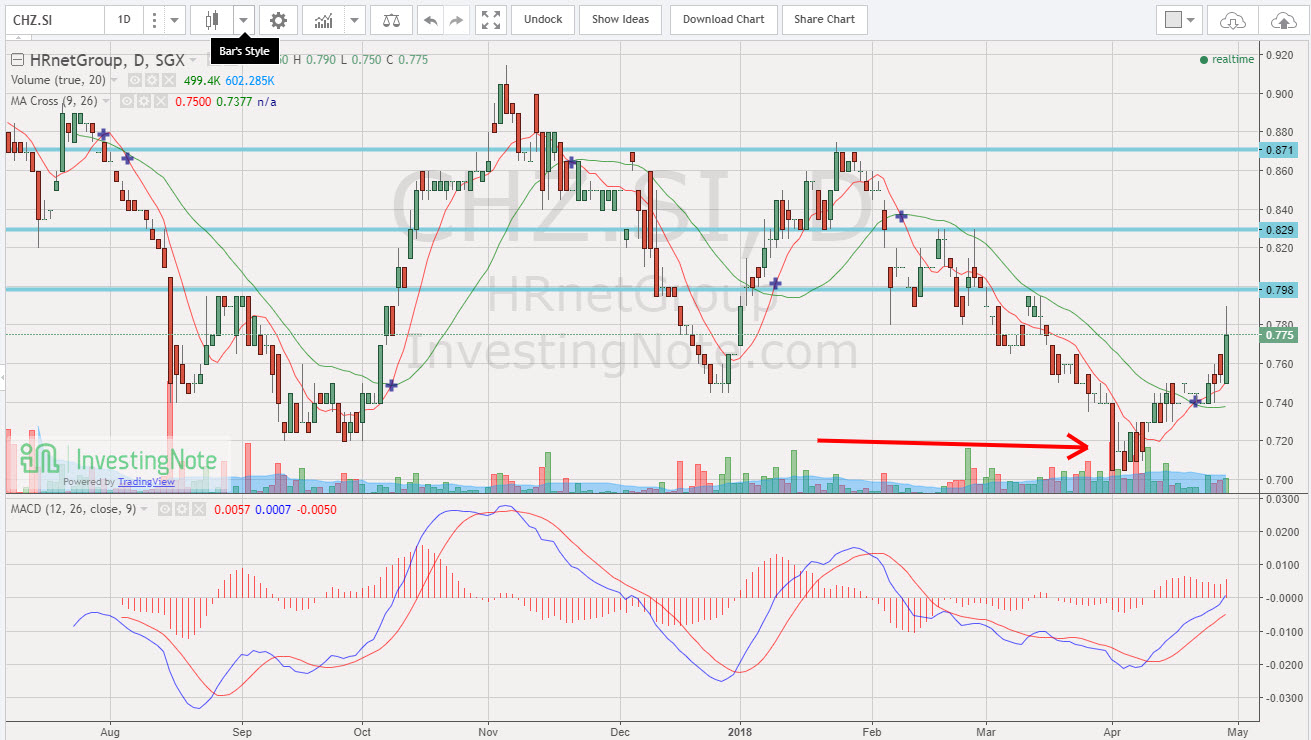Open the chart settings gear icon
Image resolution: width=1311 pixels, height=740 pixels.
click(278, 20)
